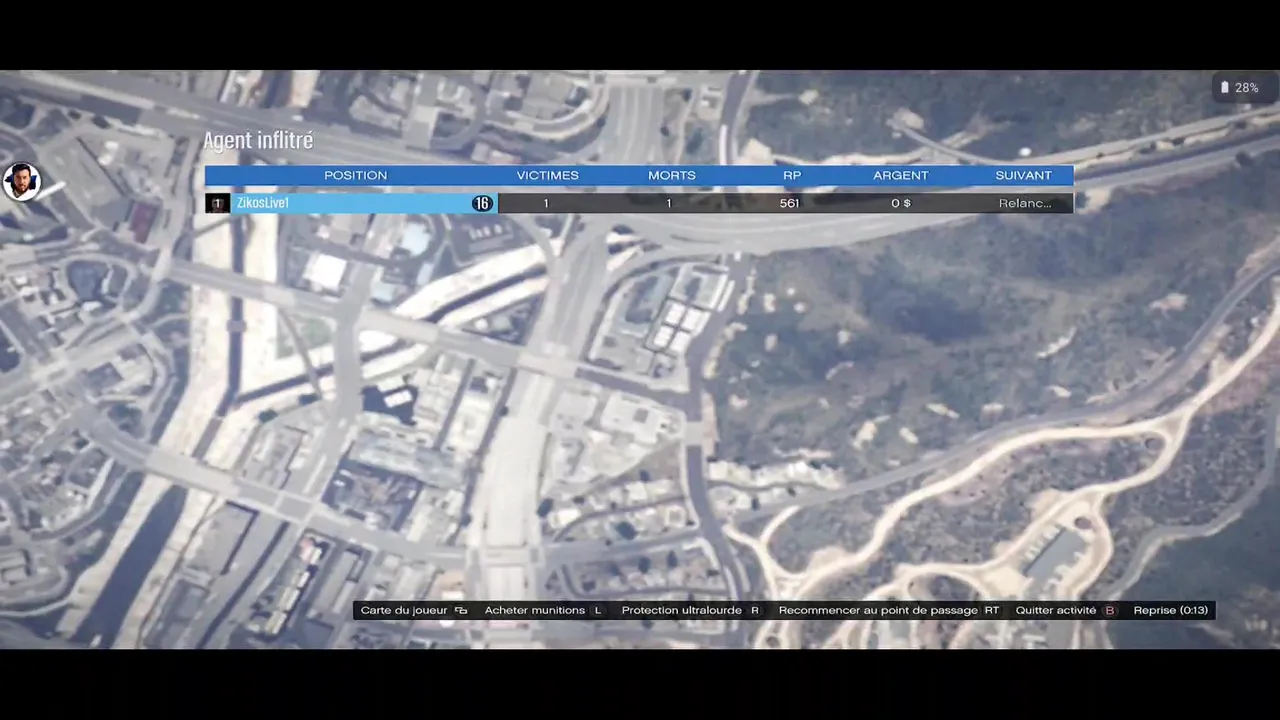Click the ZikosLive1 player thumbnail numbered 1
Image resolution: width=1280 pixels, height=720 pixels.
tap(217, 203)
